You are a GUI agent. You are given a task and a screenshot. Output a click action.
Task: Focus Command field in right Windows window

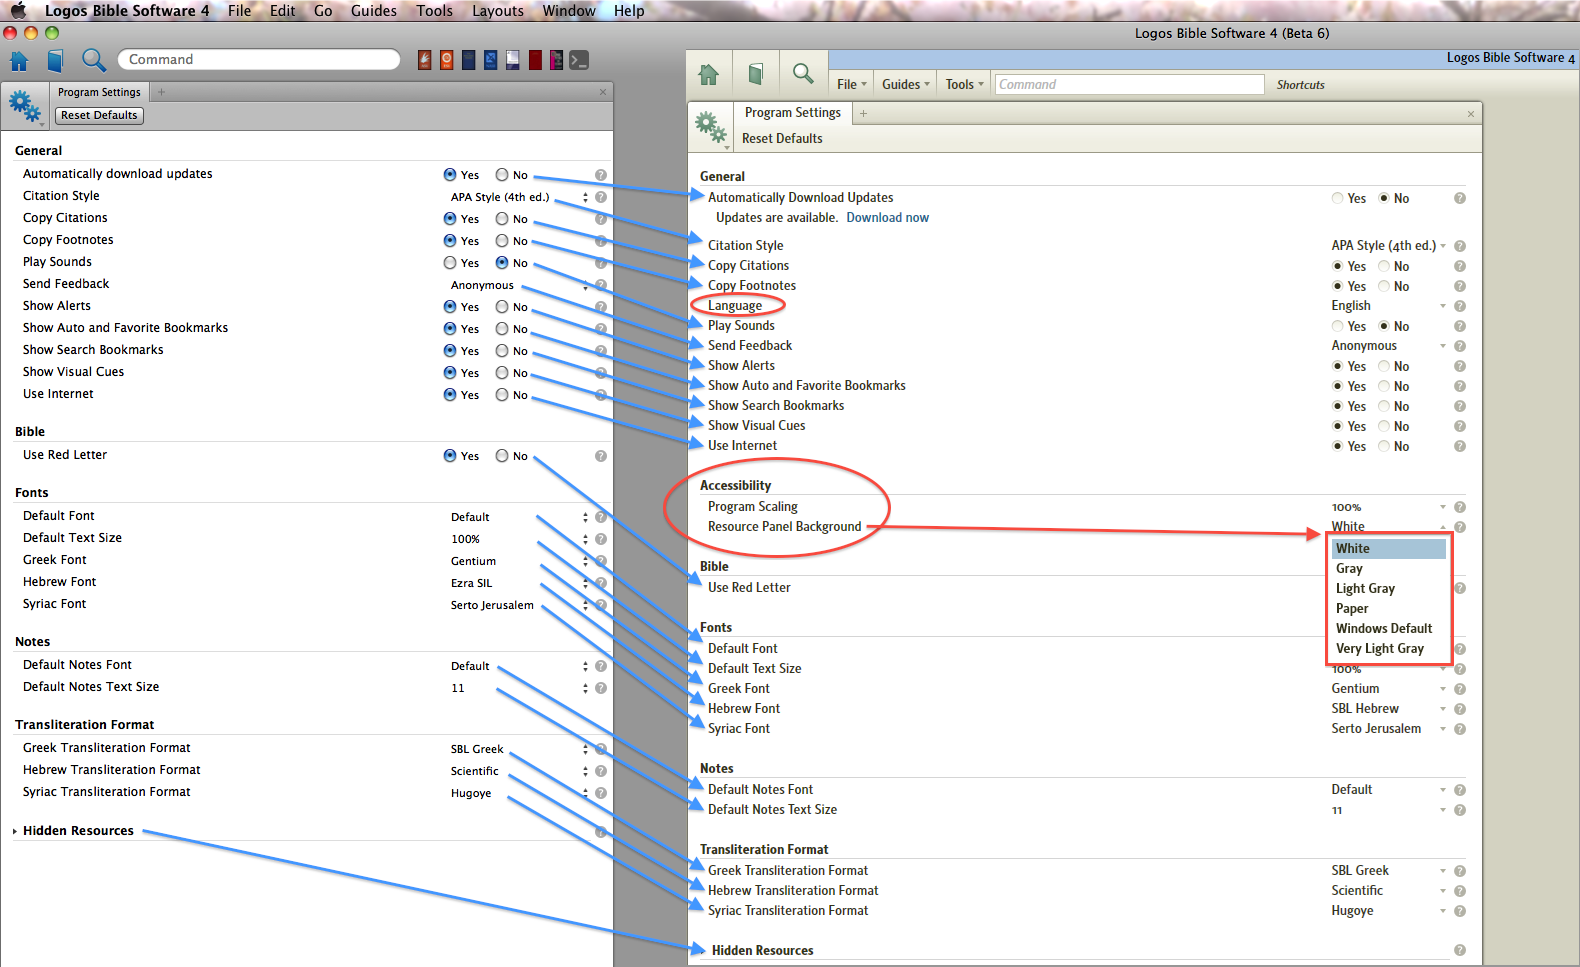tap(1130, 85)
